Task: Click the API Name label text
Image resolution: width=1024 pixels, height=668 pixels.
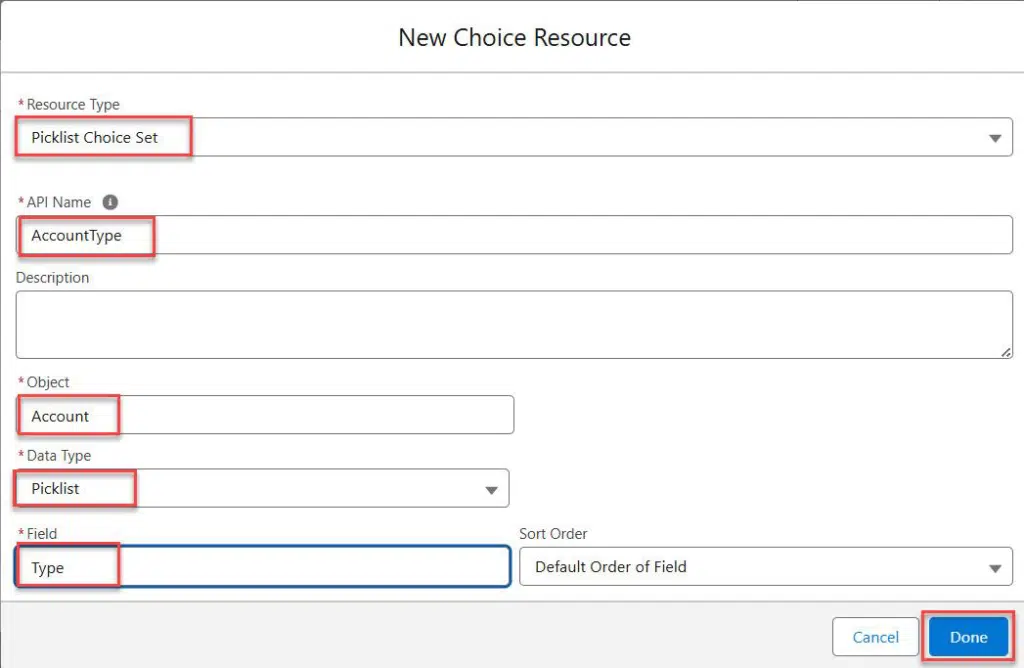Action: point(59,202)
